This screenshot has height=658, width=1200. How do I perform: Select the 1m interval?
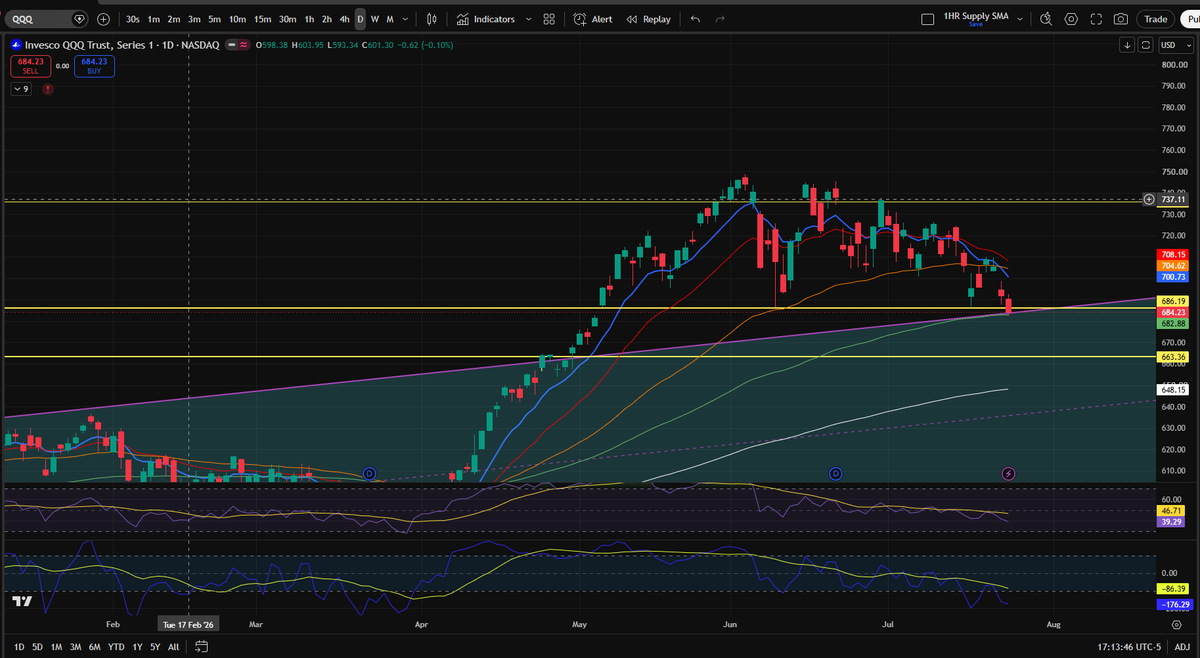coord(154,19)
